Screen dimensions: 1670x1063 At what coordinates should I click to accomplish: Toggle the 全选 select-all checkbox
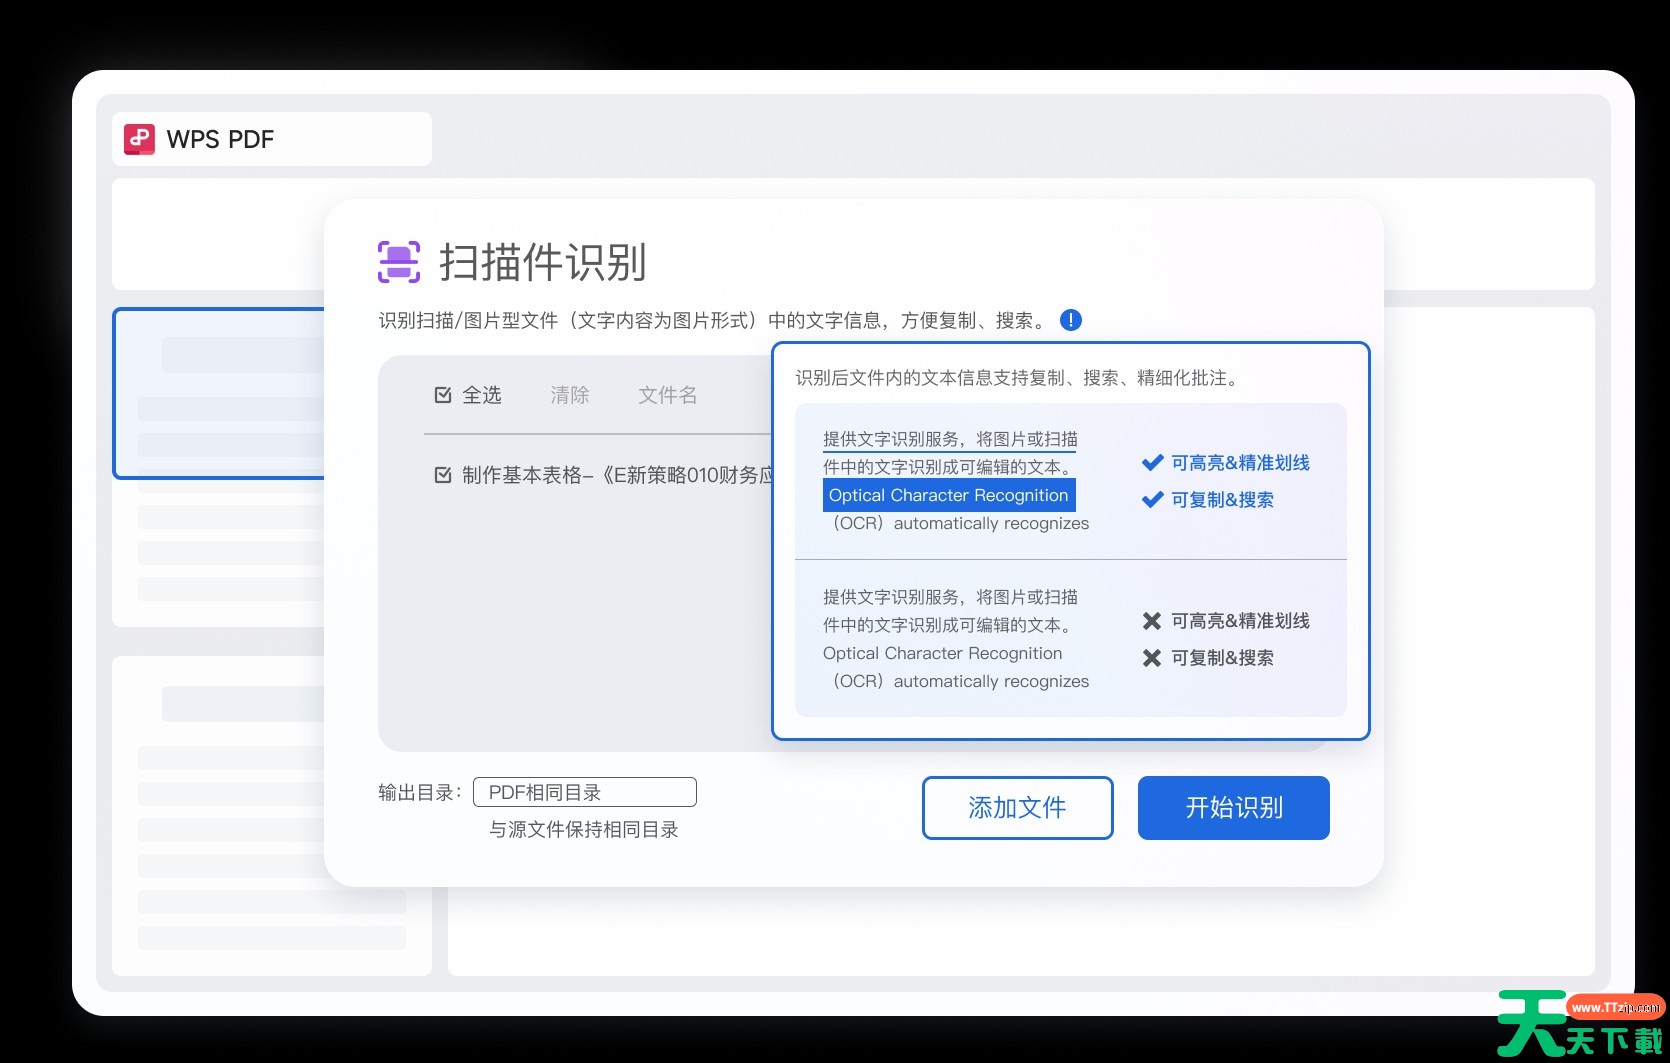(443, 395)
